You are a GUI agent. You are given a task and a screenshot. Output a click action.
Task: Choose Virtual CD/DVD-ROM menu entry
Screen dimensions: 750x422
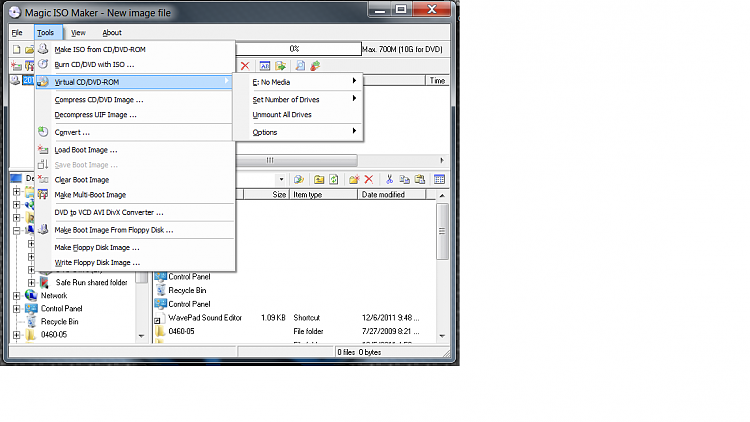pyautogui.click(x=135, y=82)
